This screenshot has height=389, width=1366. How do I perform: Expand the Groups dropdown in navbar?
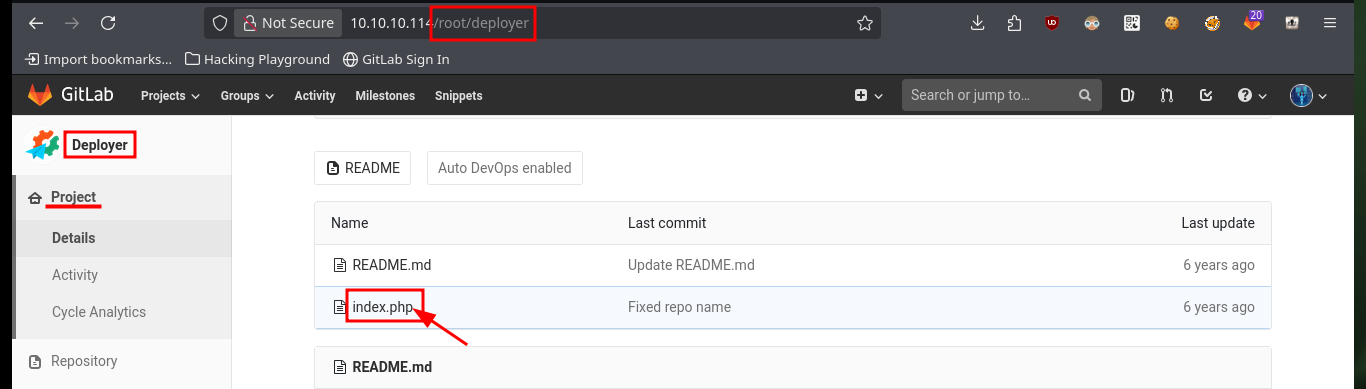click(x=247, y=96)
